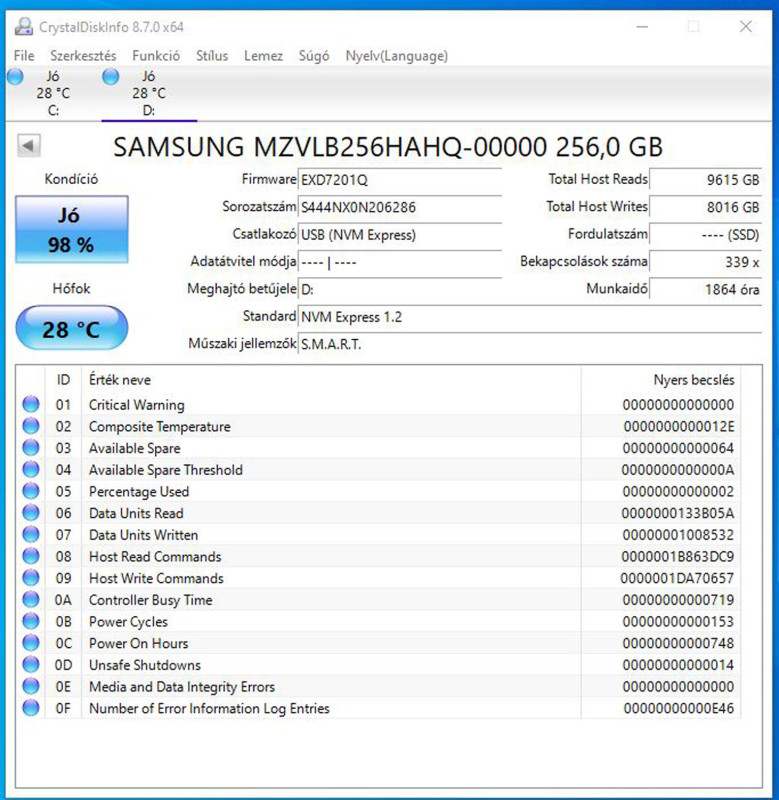The width and height of the screenshot is (779, 800).
Task: Click the Érték neve column header
Action: [120, 380]
